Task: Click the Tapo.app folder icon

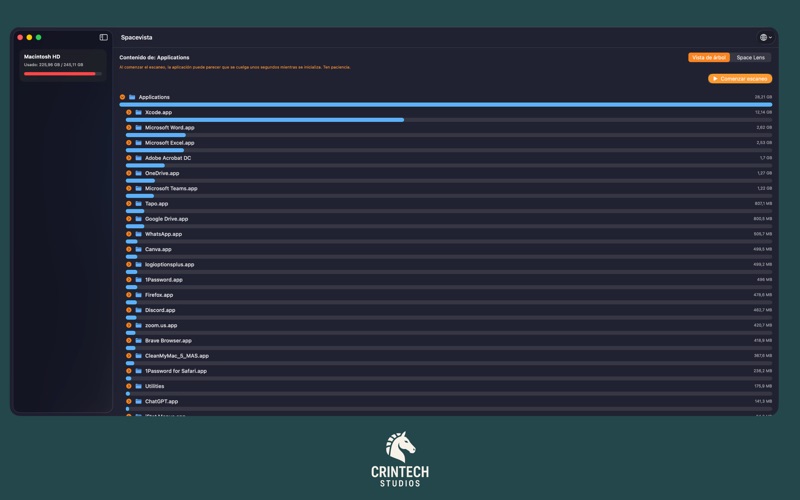Action: point(138,204)
